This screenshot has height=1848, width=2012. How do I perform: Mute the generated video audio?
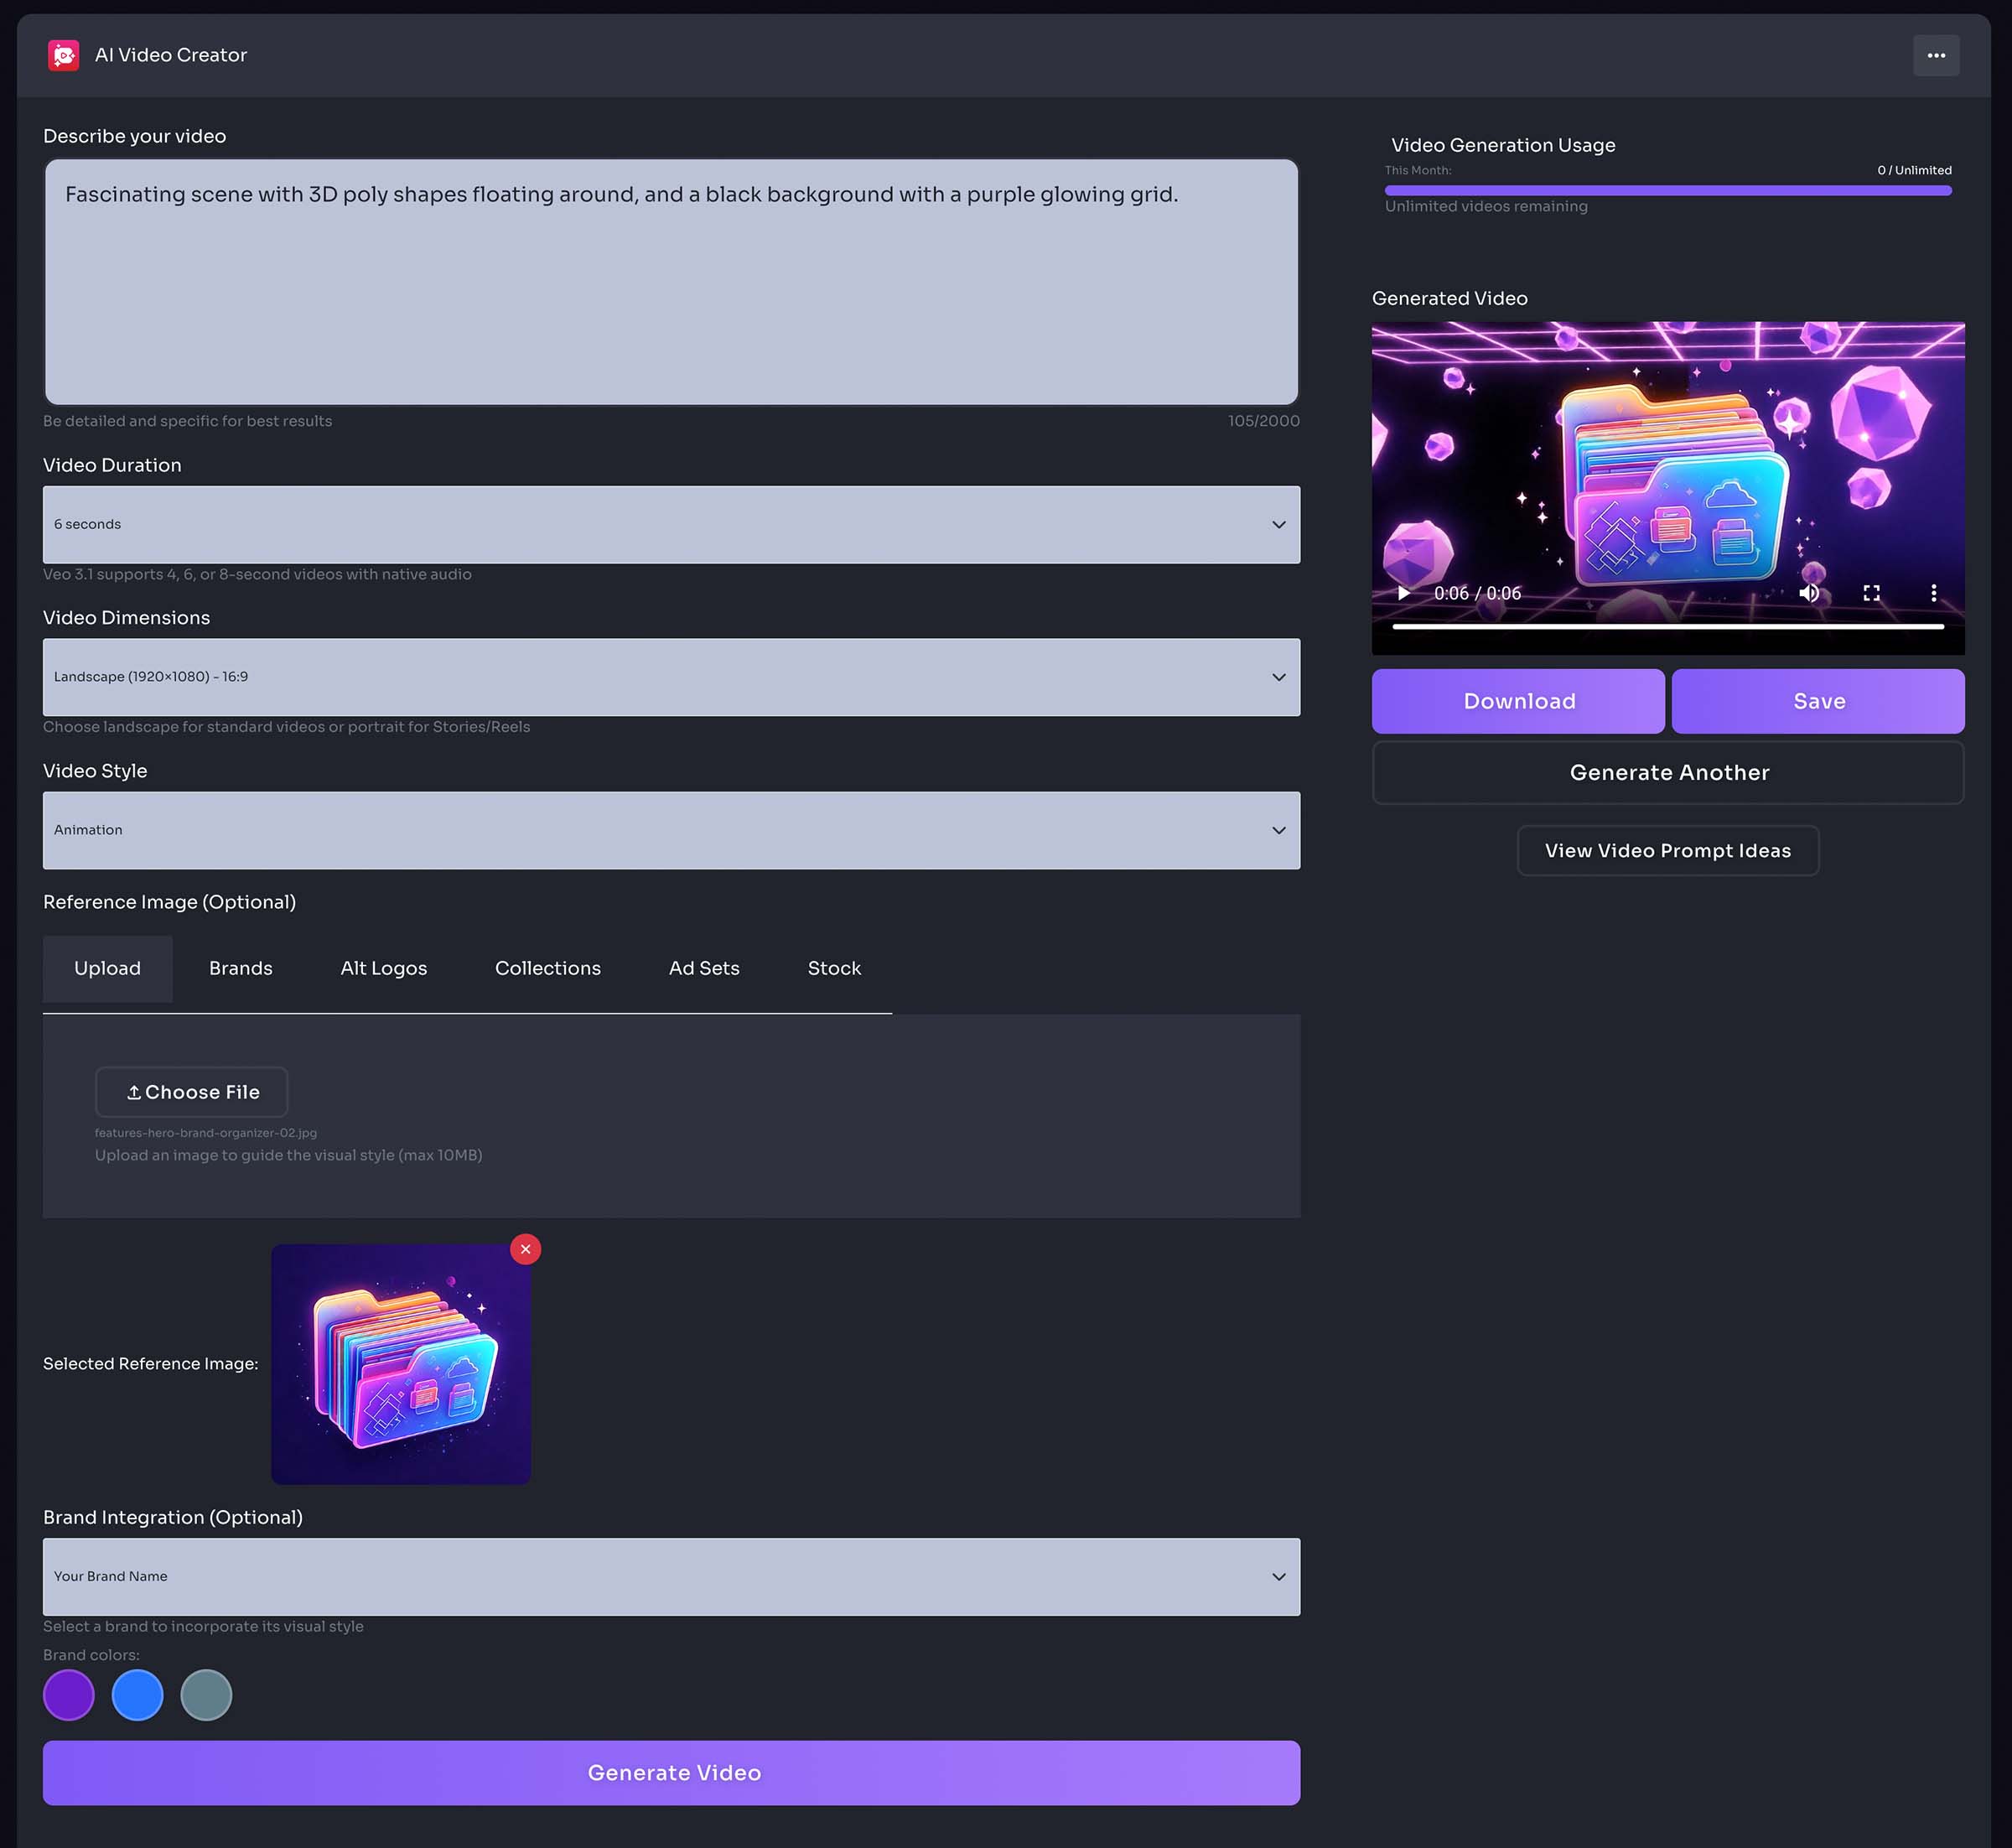coord(1810,592)
